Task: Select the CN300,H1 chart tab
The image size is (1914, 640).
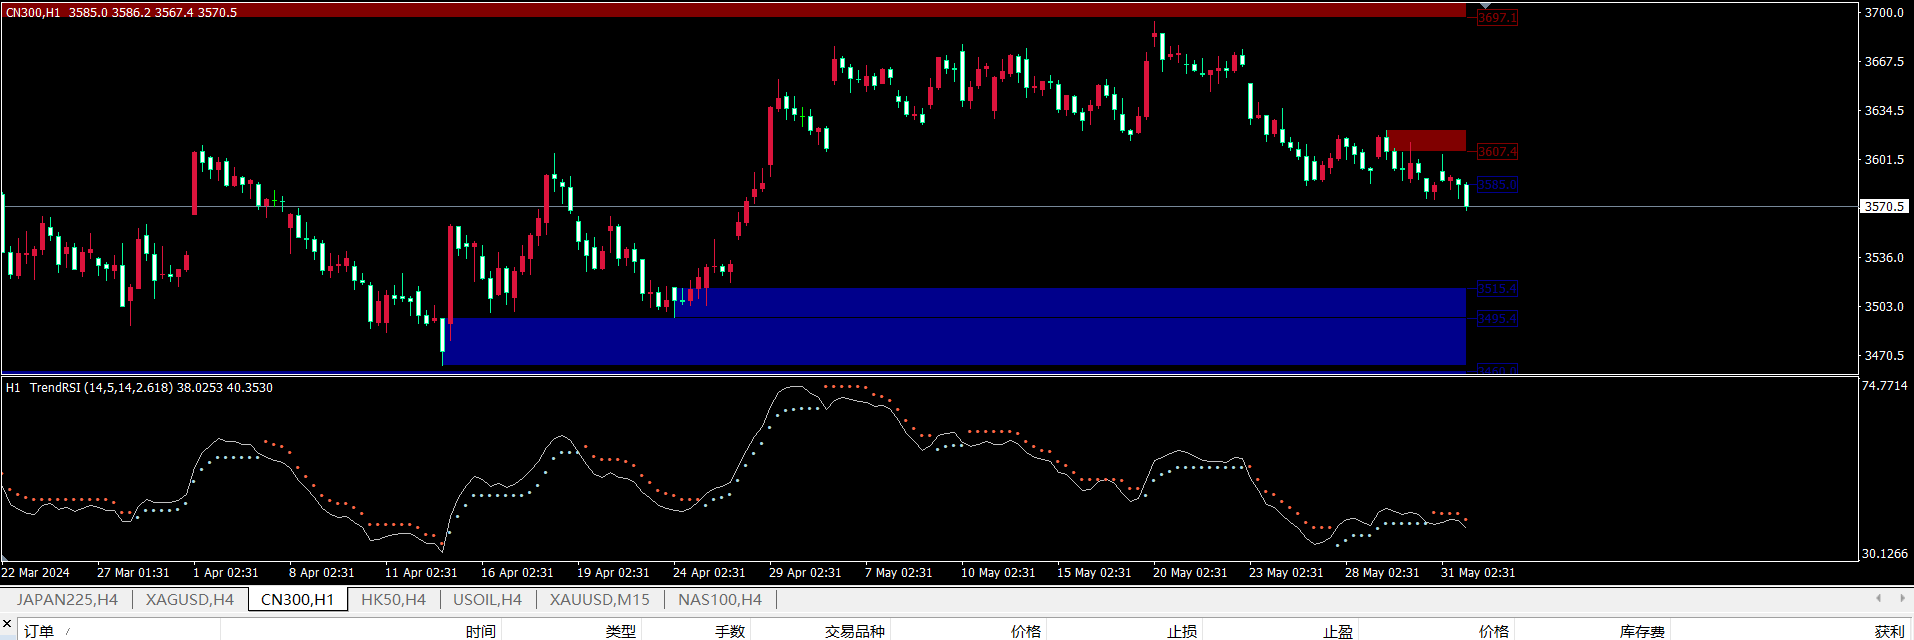Action: 297,599
